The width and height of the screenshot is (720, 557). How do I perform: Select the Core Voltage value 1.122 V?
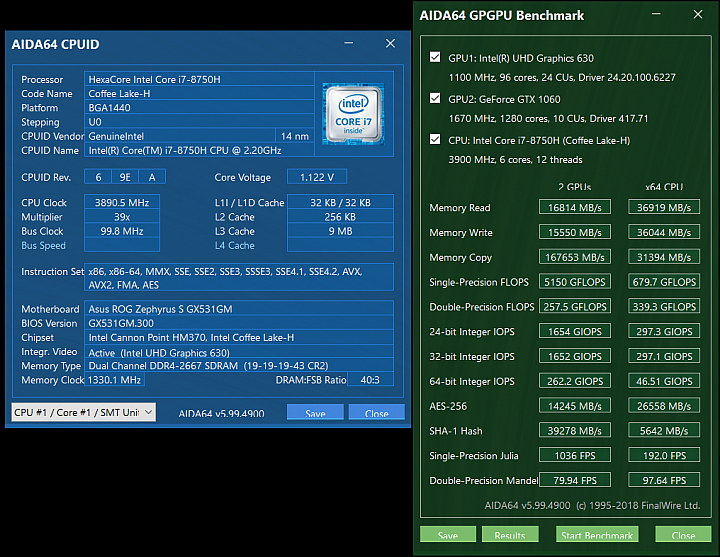(x=317, y=177)
